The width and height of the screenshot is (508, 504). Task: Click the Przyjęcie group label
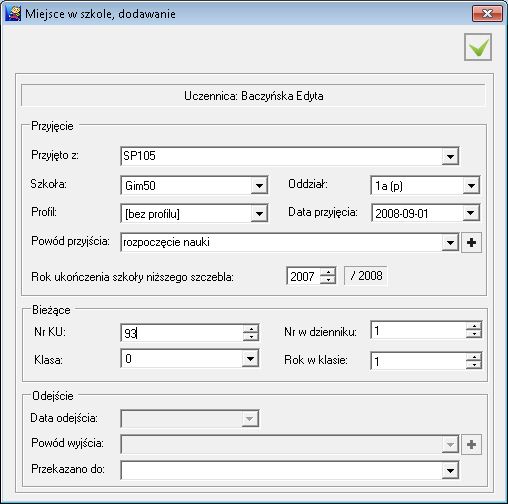[52, 126]
